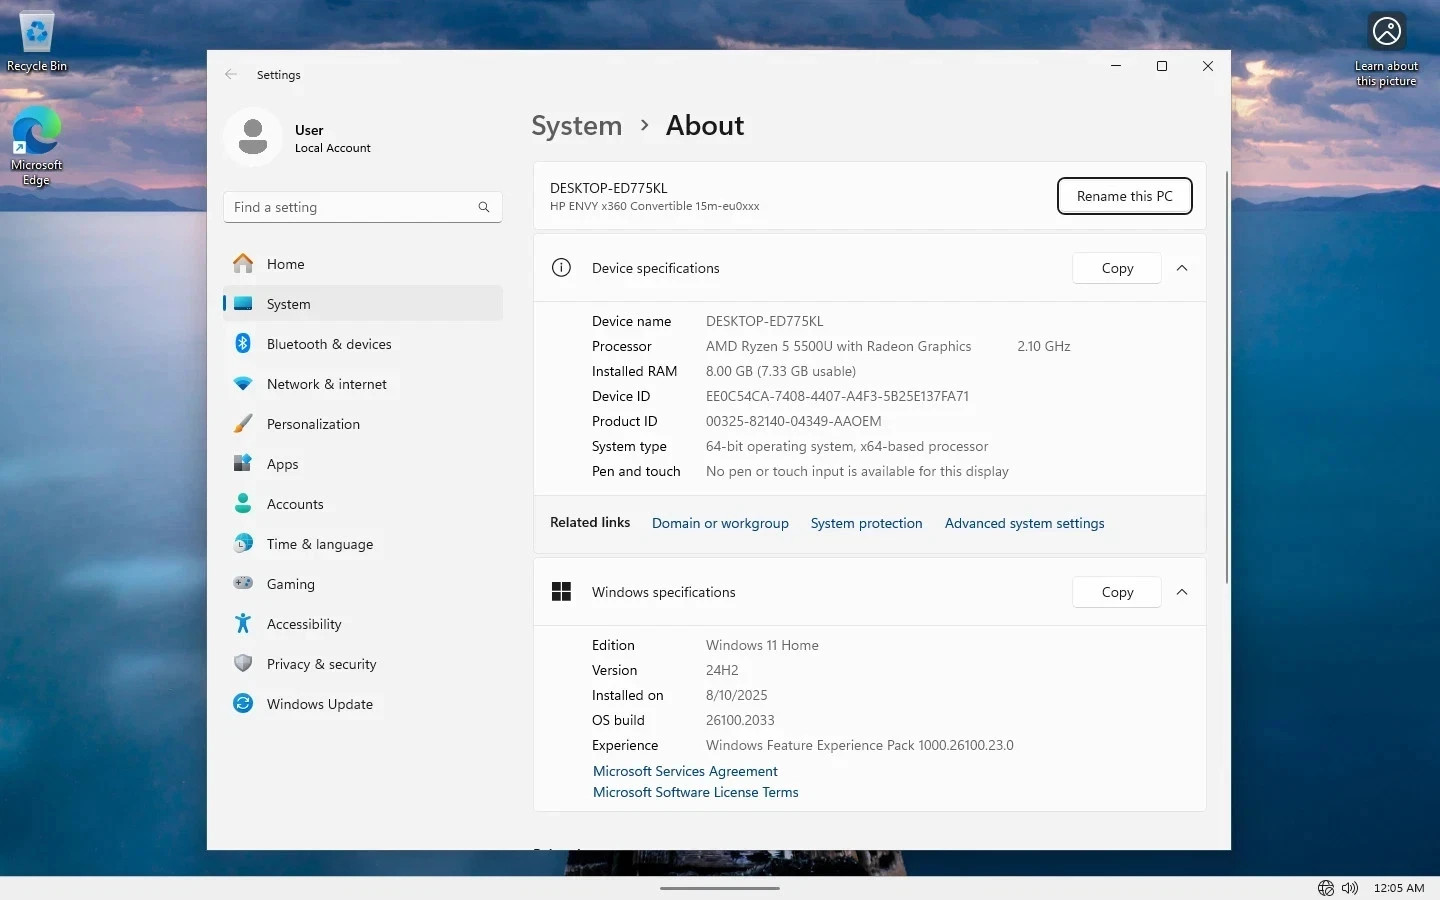The width and height of the screenshot is (1440, 900).
Task: Open the Recycle Bin desktop icon
Action: tap(37, 42)
